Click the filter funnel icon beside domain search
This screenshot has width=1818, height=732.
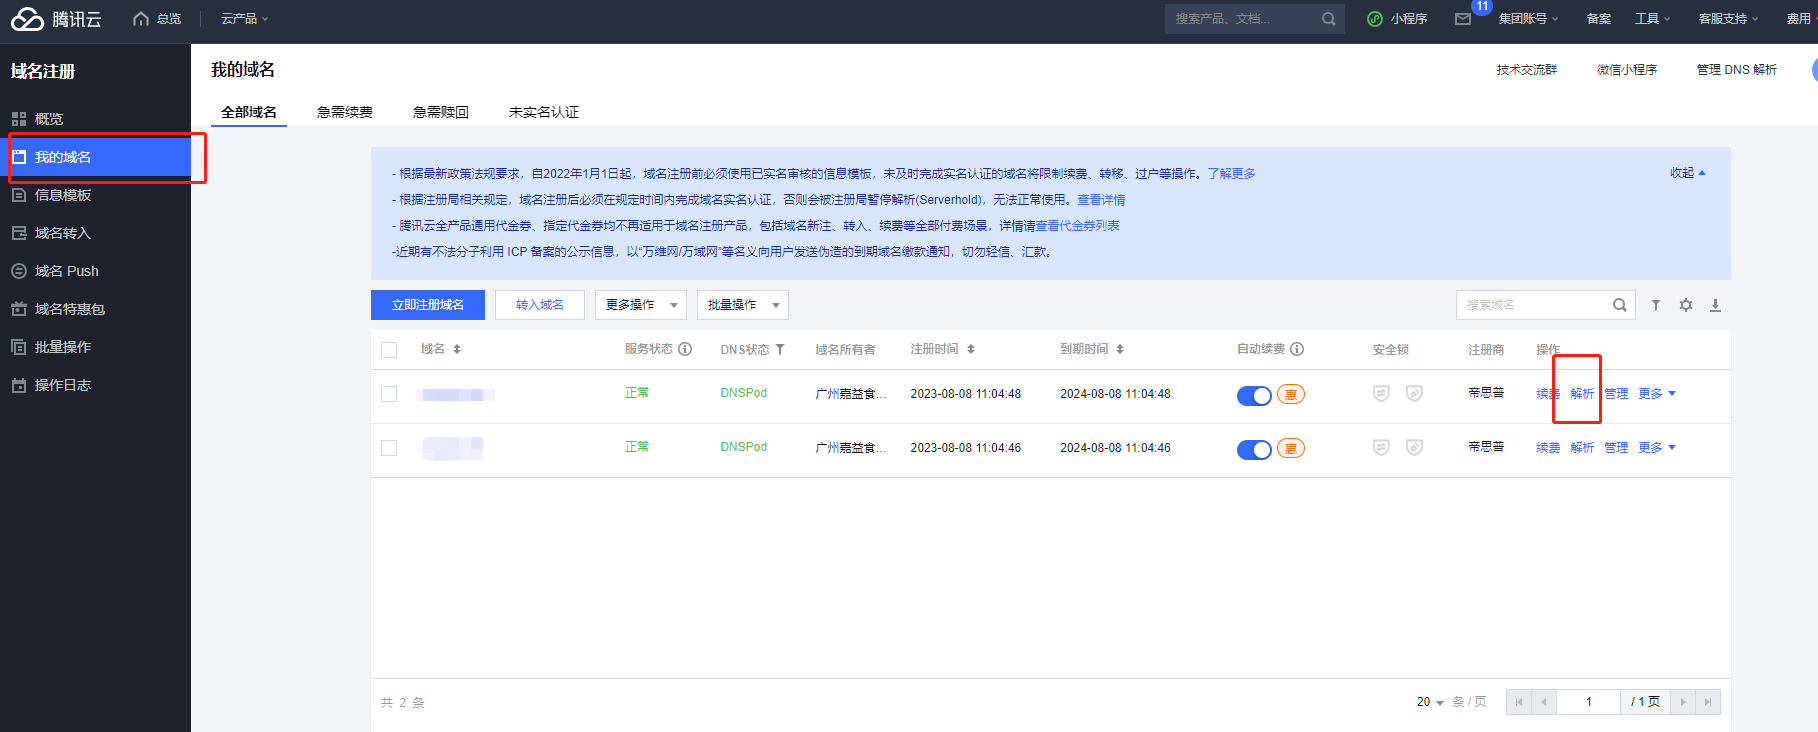click(1656, 305)
